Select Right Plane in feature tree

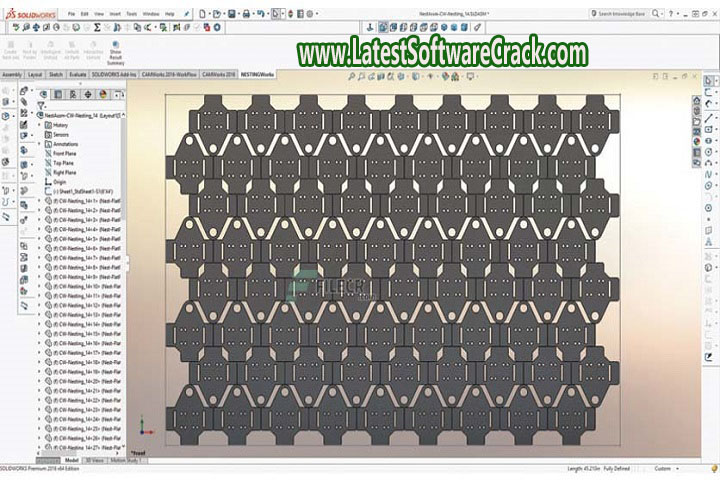click(x=60, y=173)
